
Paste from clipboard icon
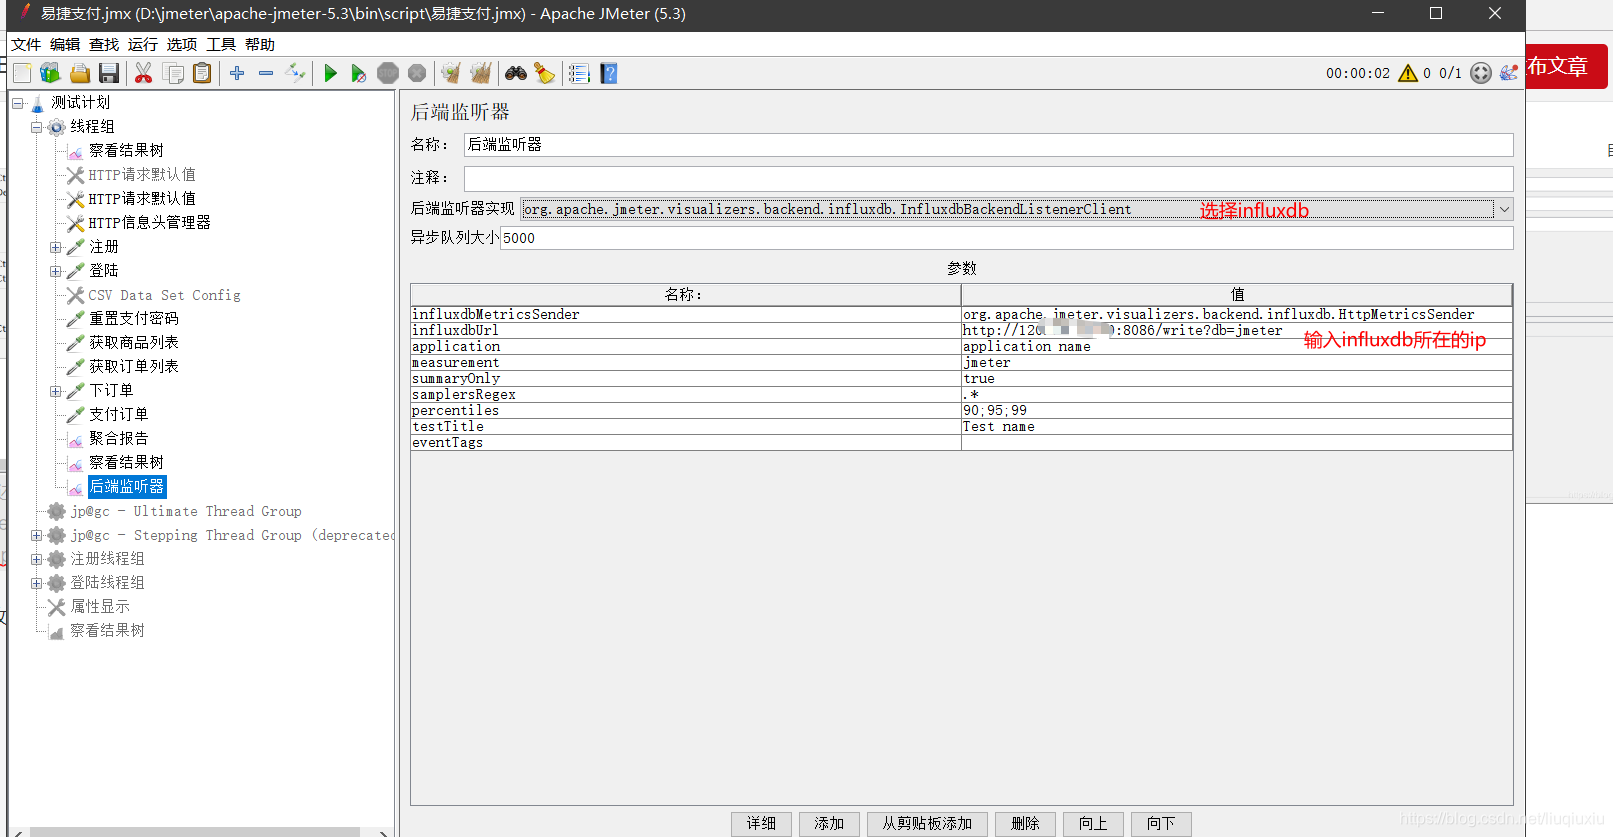pos(202,73)
